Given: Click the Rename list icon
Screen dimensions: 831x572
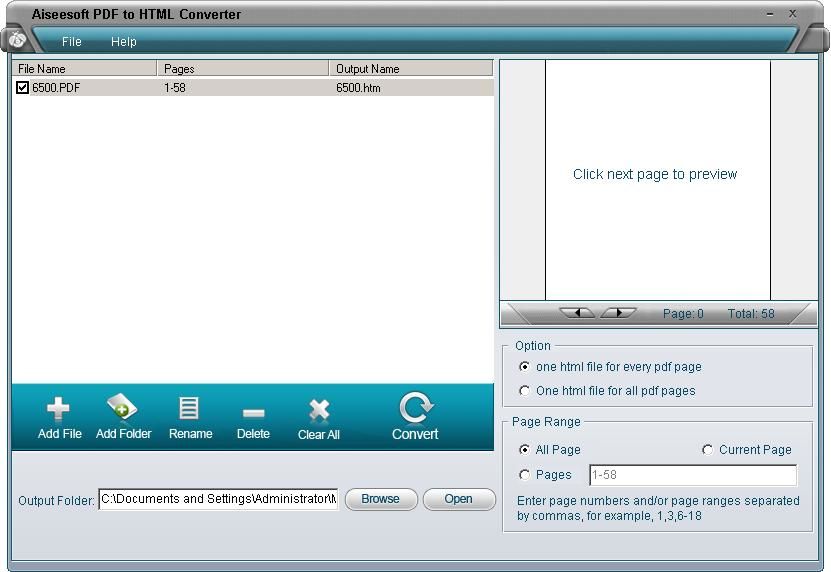Looking at the screenshot, I should (x=189, y=408).
